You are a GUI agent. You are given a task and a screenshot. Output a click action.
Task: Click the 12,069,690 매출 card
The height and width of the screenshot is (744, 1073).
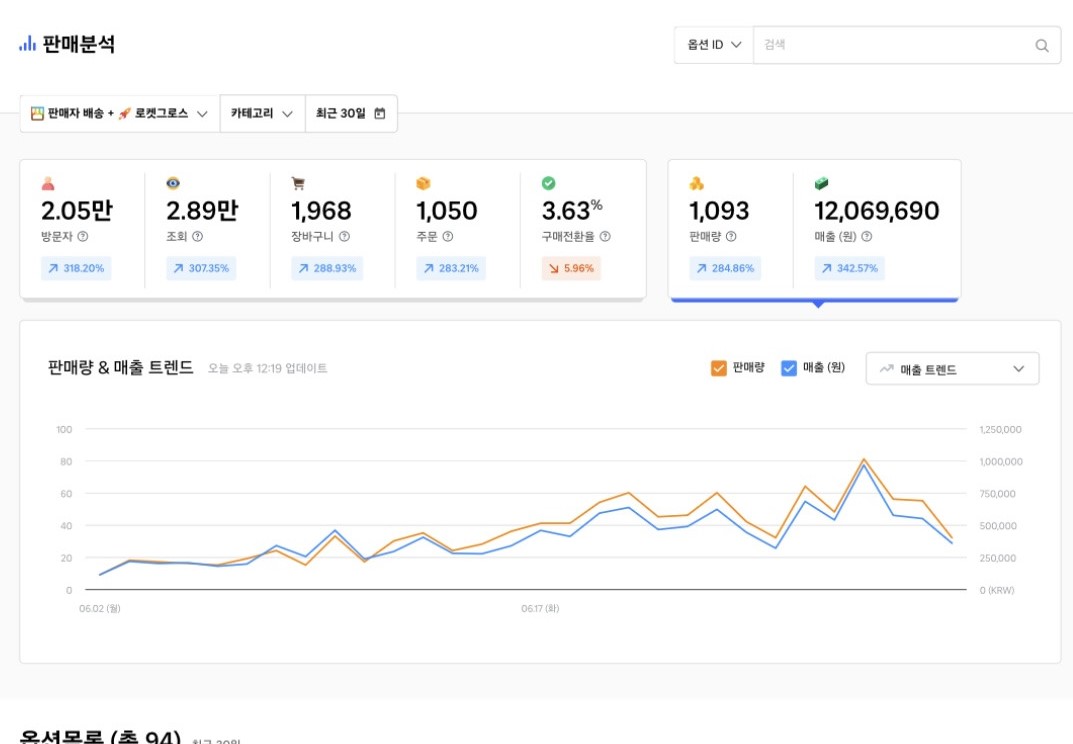[x=877, y=228]
